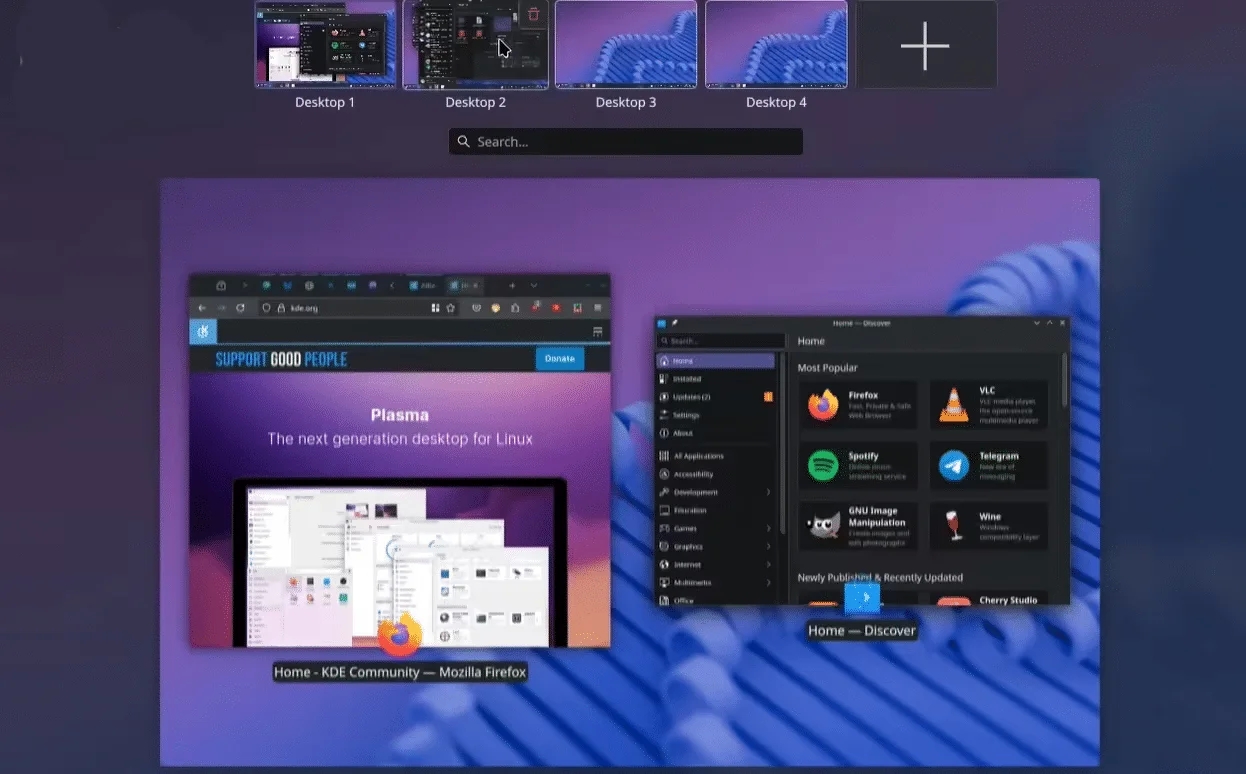Add a new virtual desktop with plus
Screen dimensions: 1246x774
coord(925,46)
